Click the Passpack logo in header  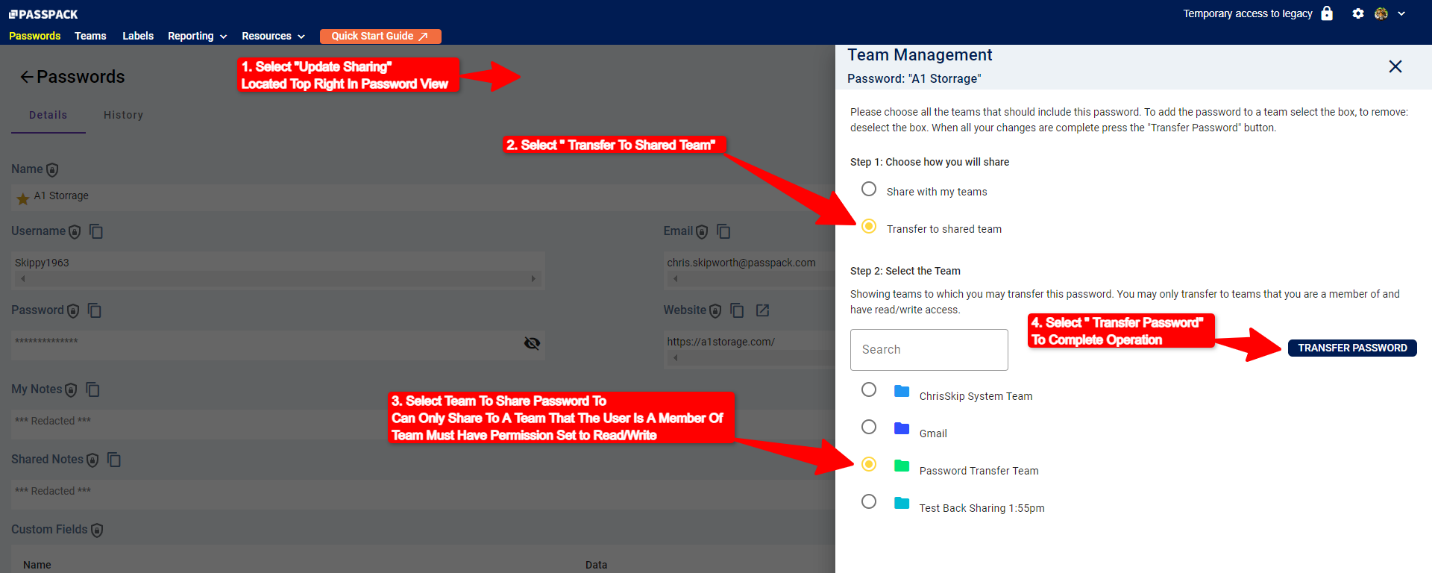[x=43, y=14]
